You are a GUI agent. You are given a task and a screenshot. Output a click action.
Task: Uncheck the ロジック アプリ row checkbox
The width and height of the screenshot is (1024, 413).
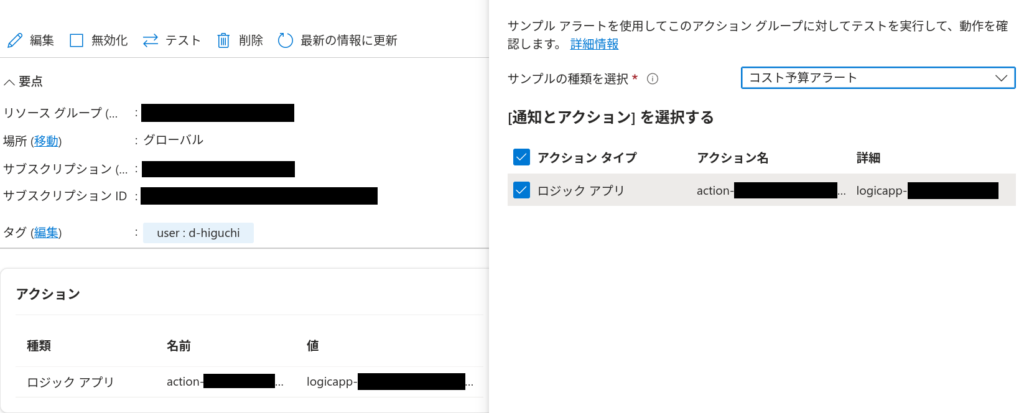point(521,190)
